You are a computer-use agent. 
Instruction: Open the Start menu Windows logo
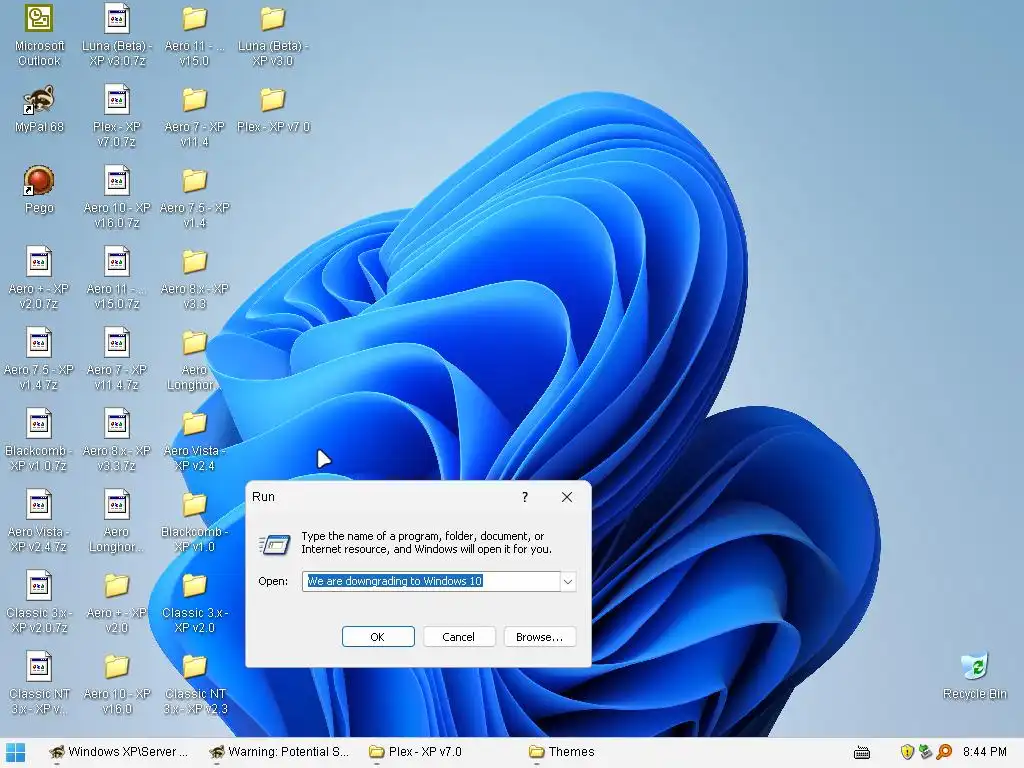pos(15,752)
